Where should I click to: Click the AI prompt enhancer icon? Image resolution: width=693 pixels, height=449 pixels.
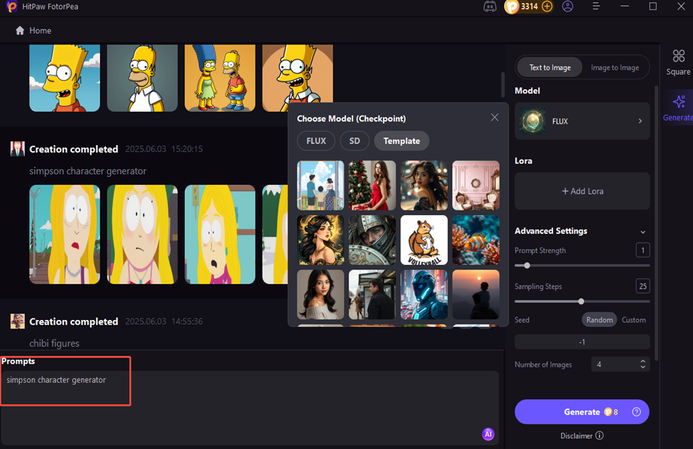488,434
